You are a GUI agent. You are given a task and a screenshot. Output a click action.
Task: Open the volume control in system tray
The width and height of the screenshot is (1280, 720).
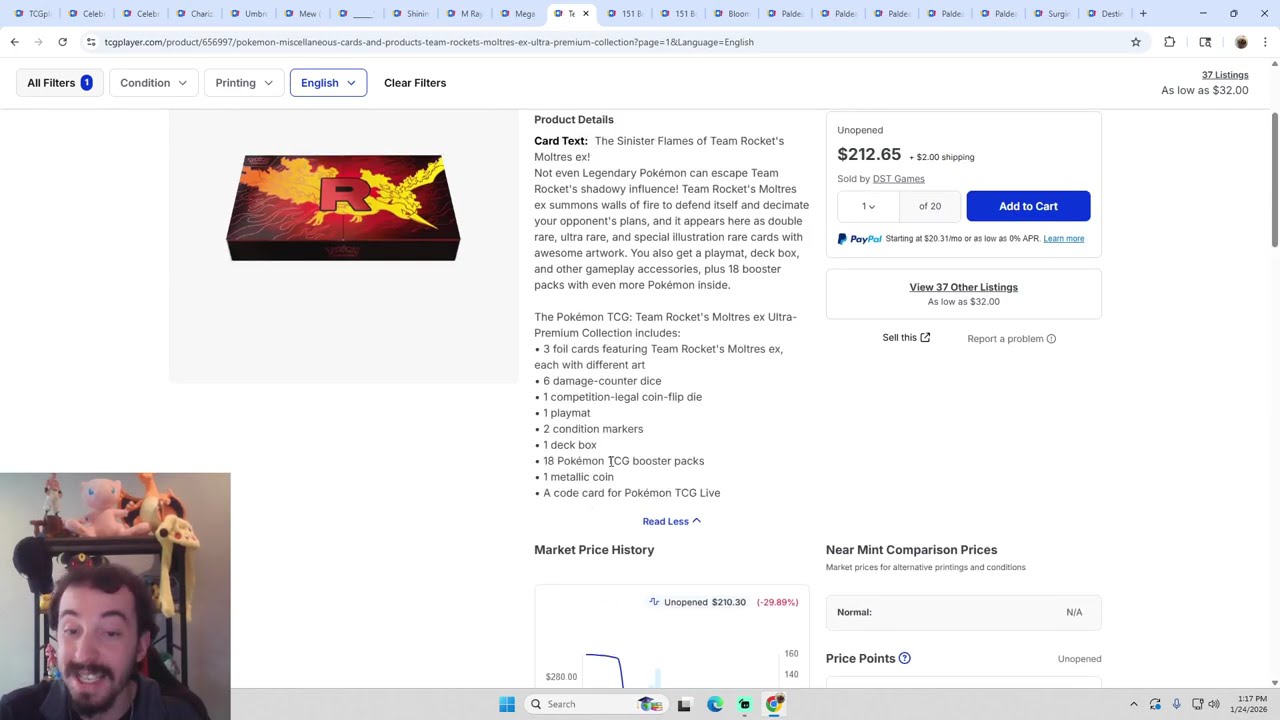1213,704
